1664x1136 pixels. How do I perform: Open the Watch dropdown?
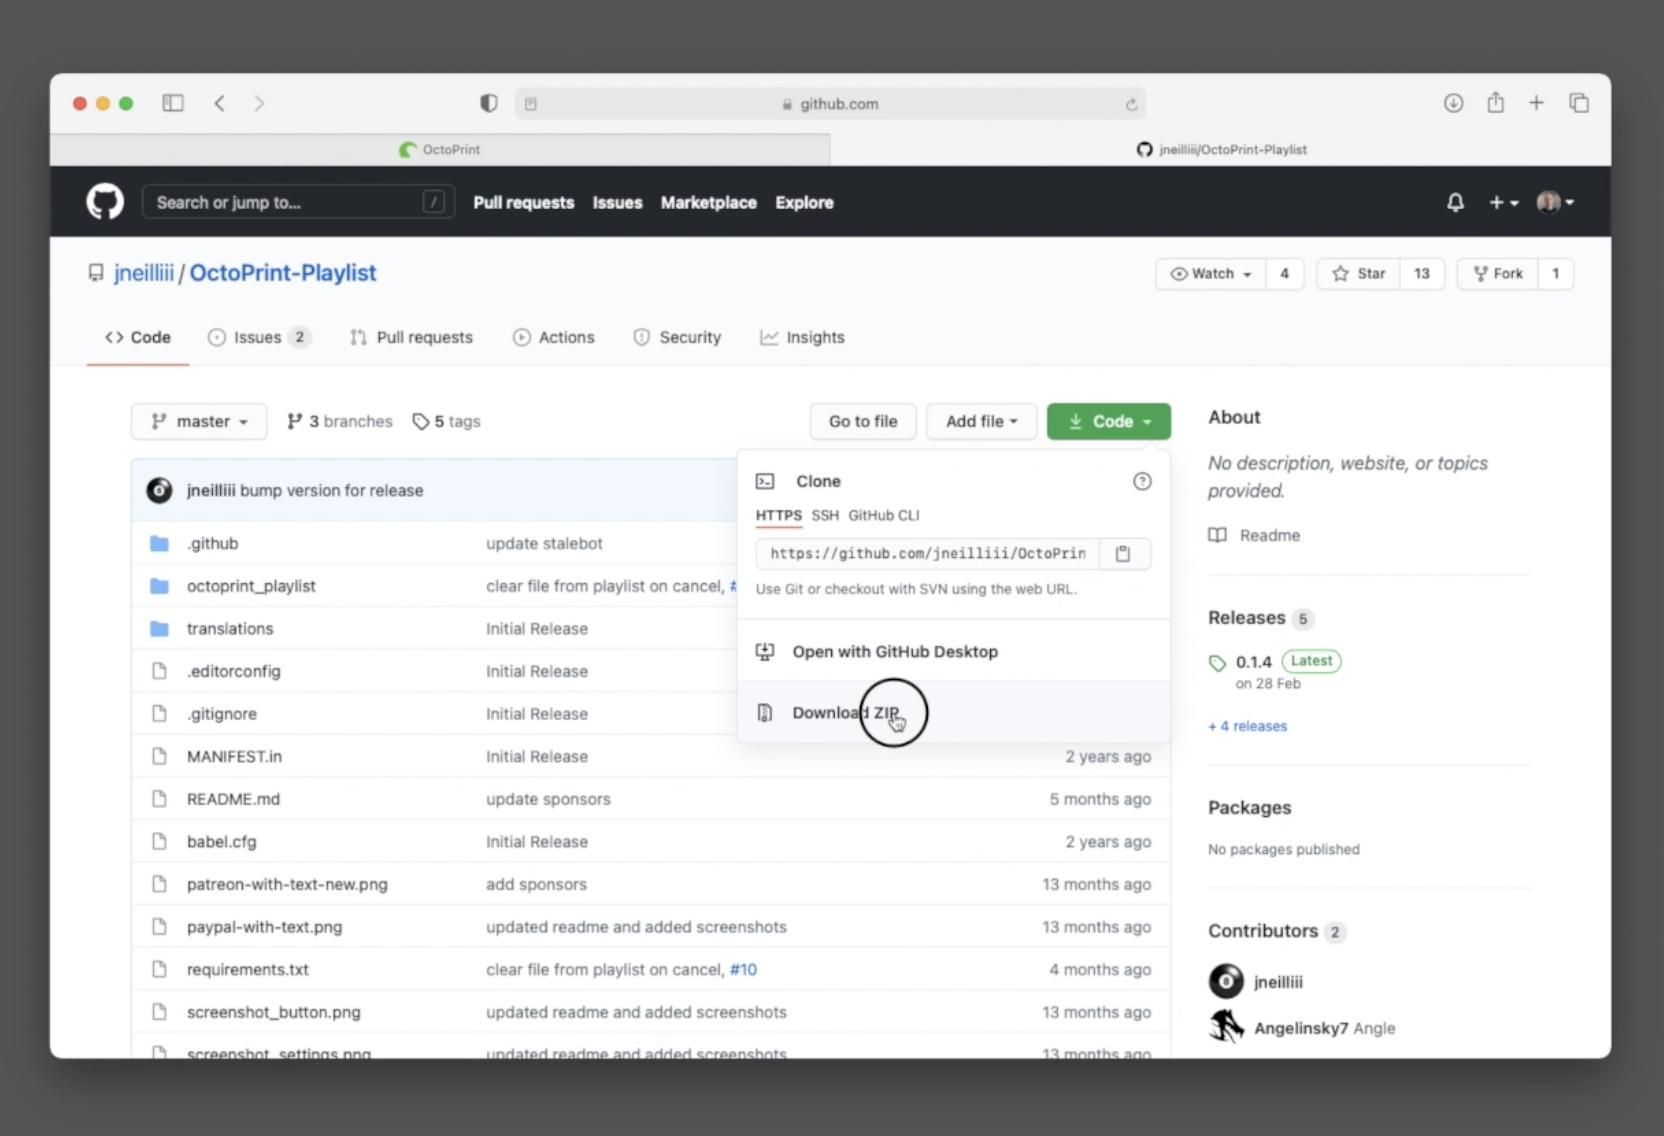click(x=1211, y=274)
